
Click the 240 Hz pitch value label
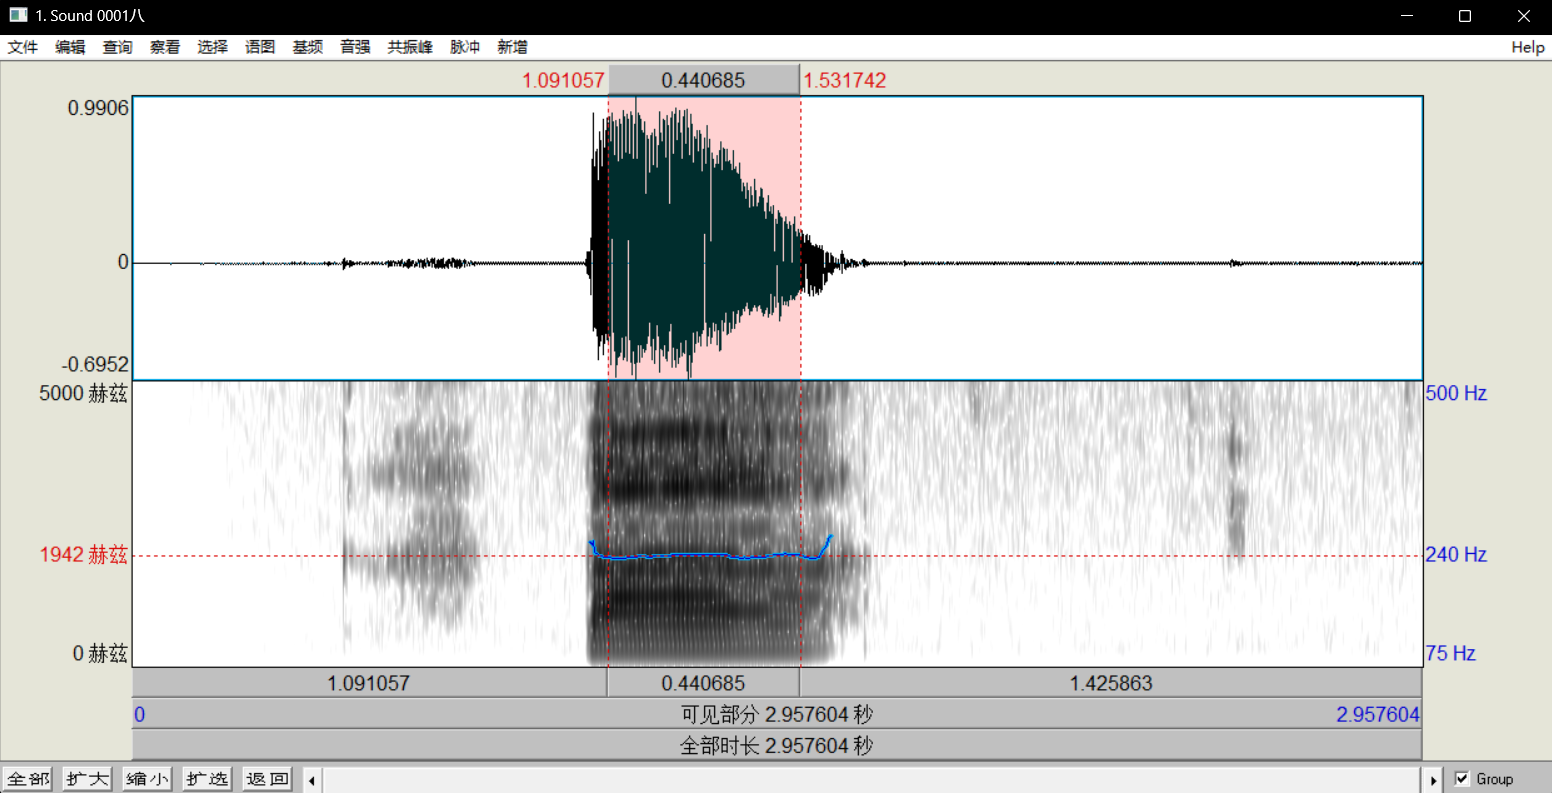1456,554
